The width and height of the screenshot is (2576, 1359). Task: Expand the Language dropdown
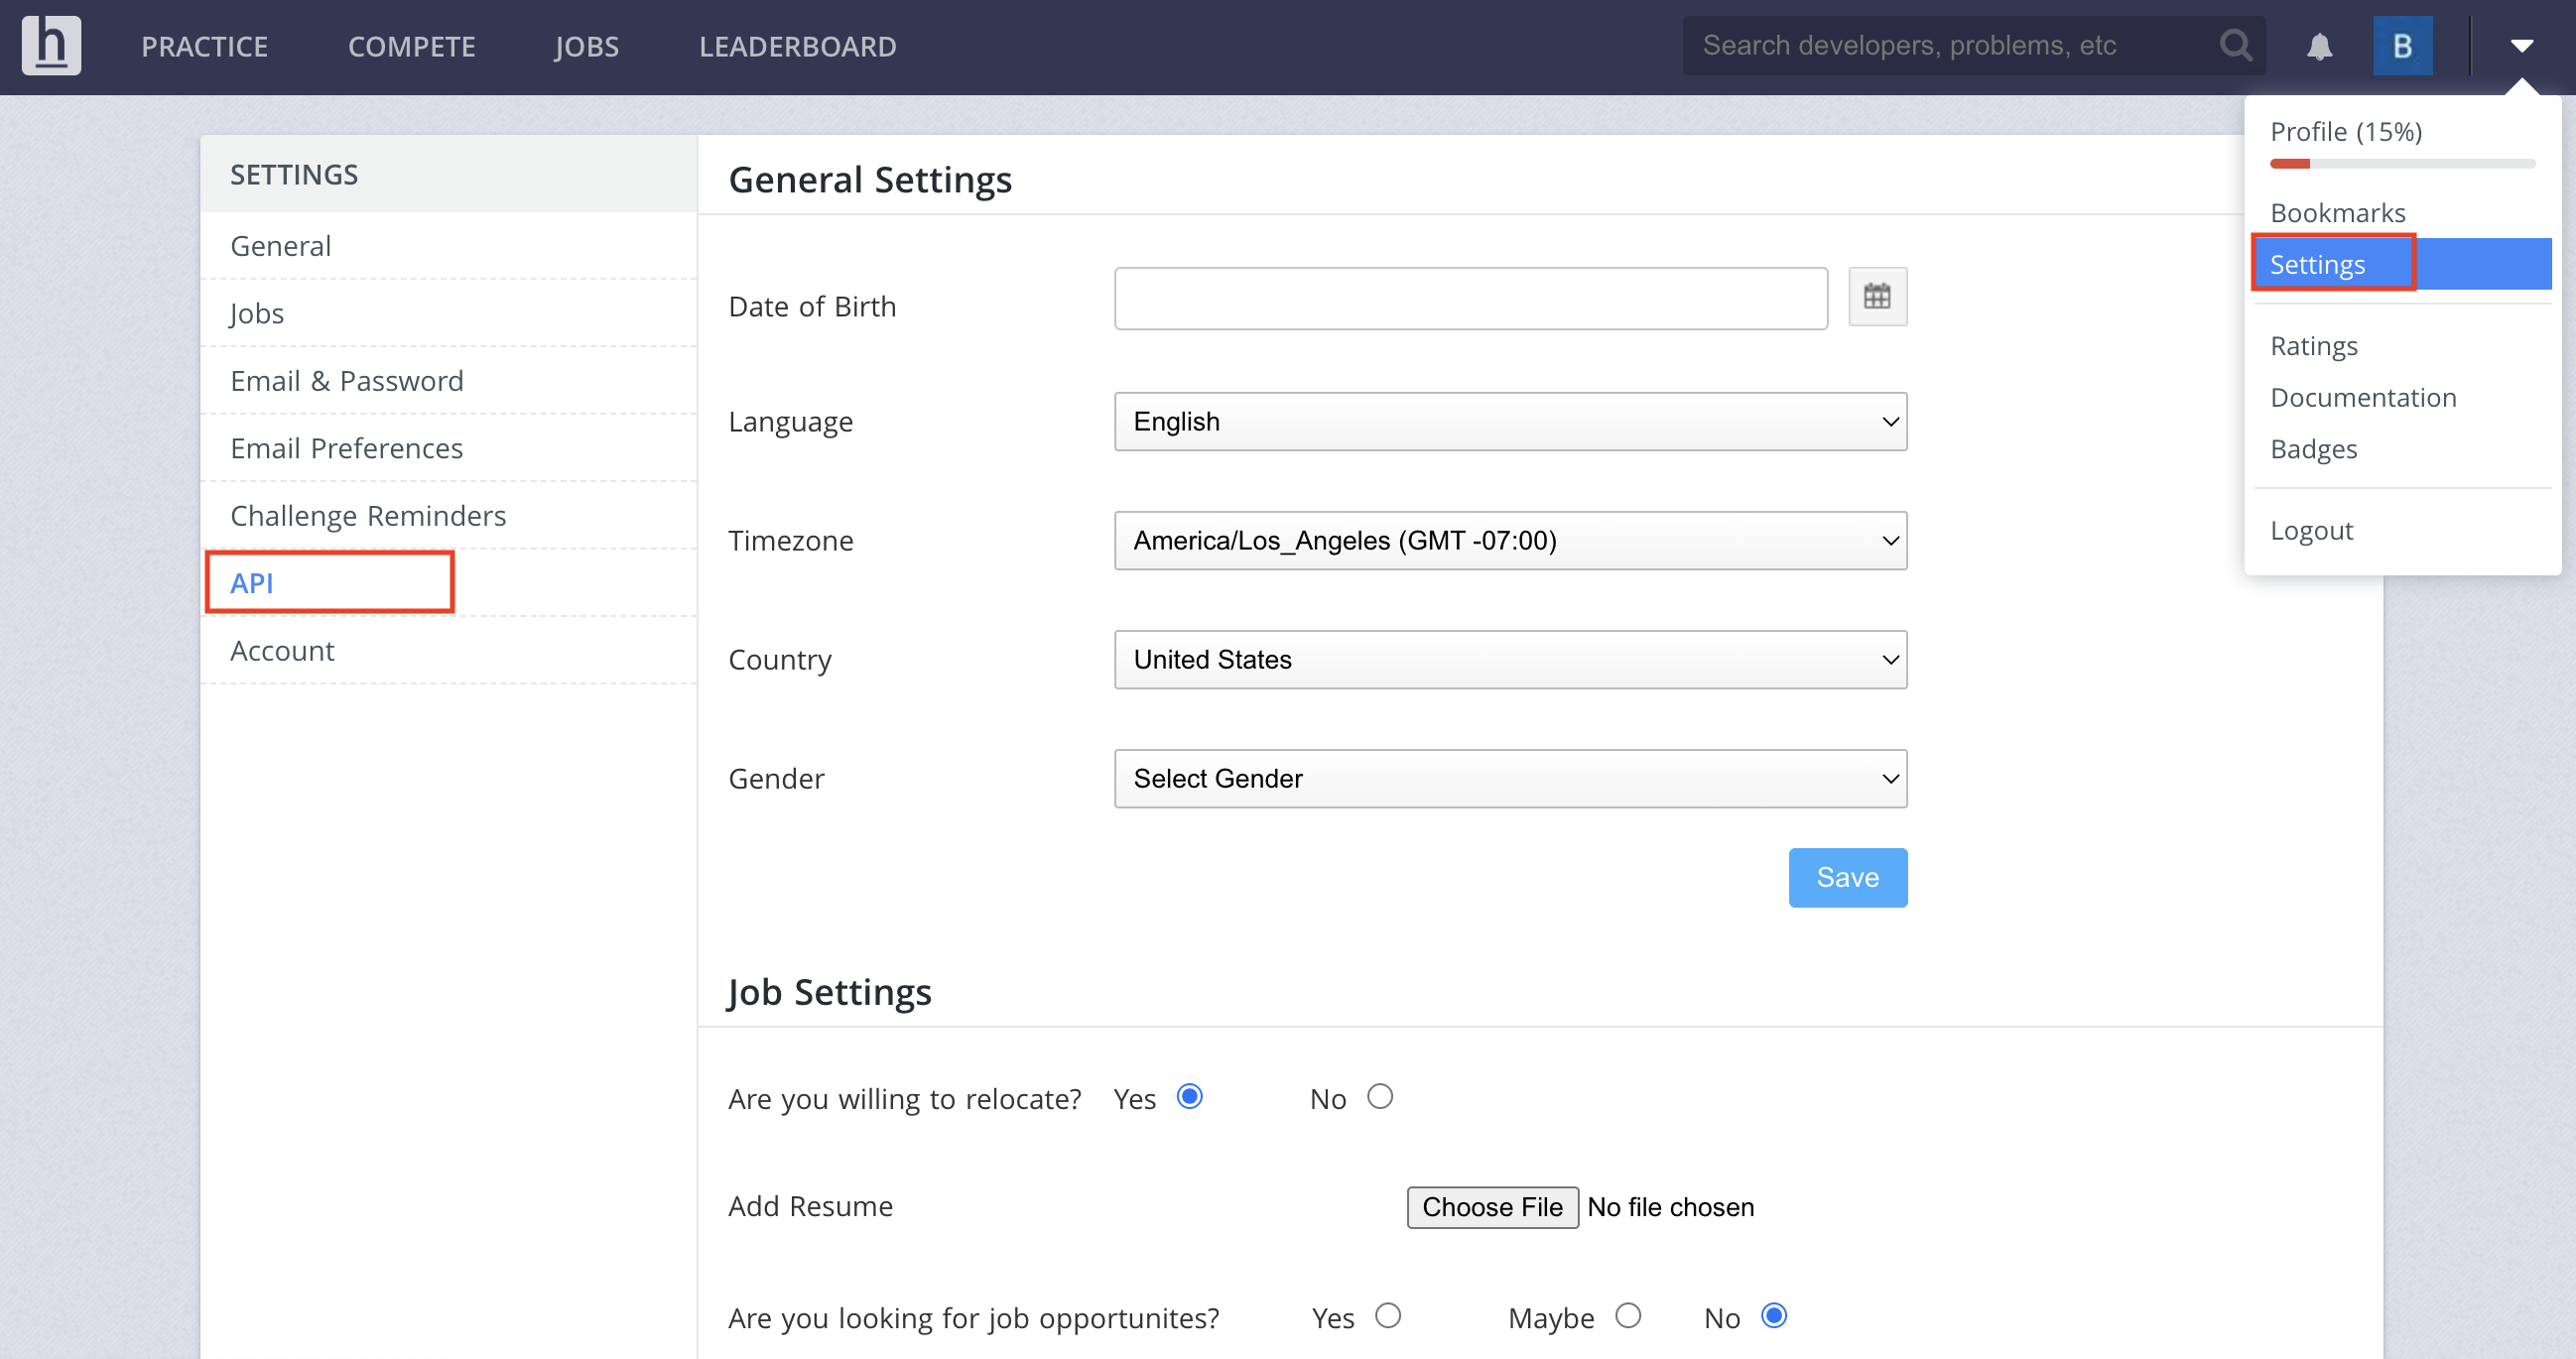tap(1509, 422)
